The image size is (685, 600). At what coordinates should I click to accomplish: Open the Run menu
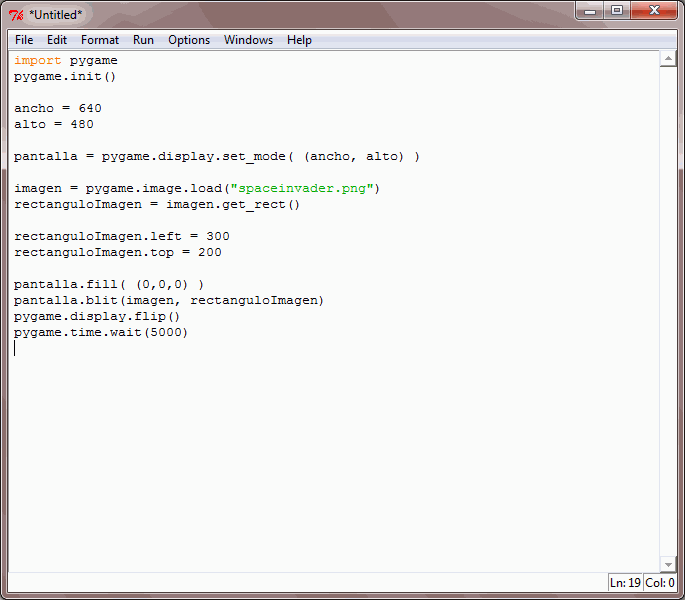143,40
